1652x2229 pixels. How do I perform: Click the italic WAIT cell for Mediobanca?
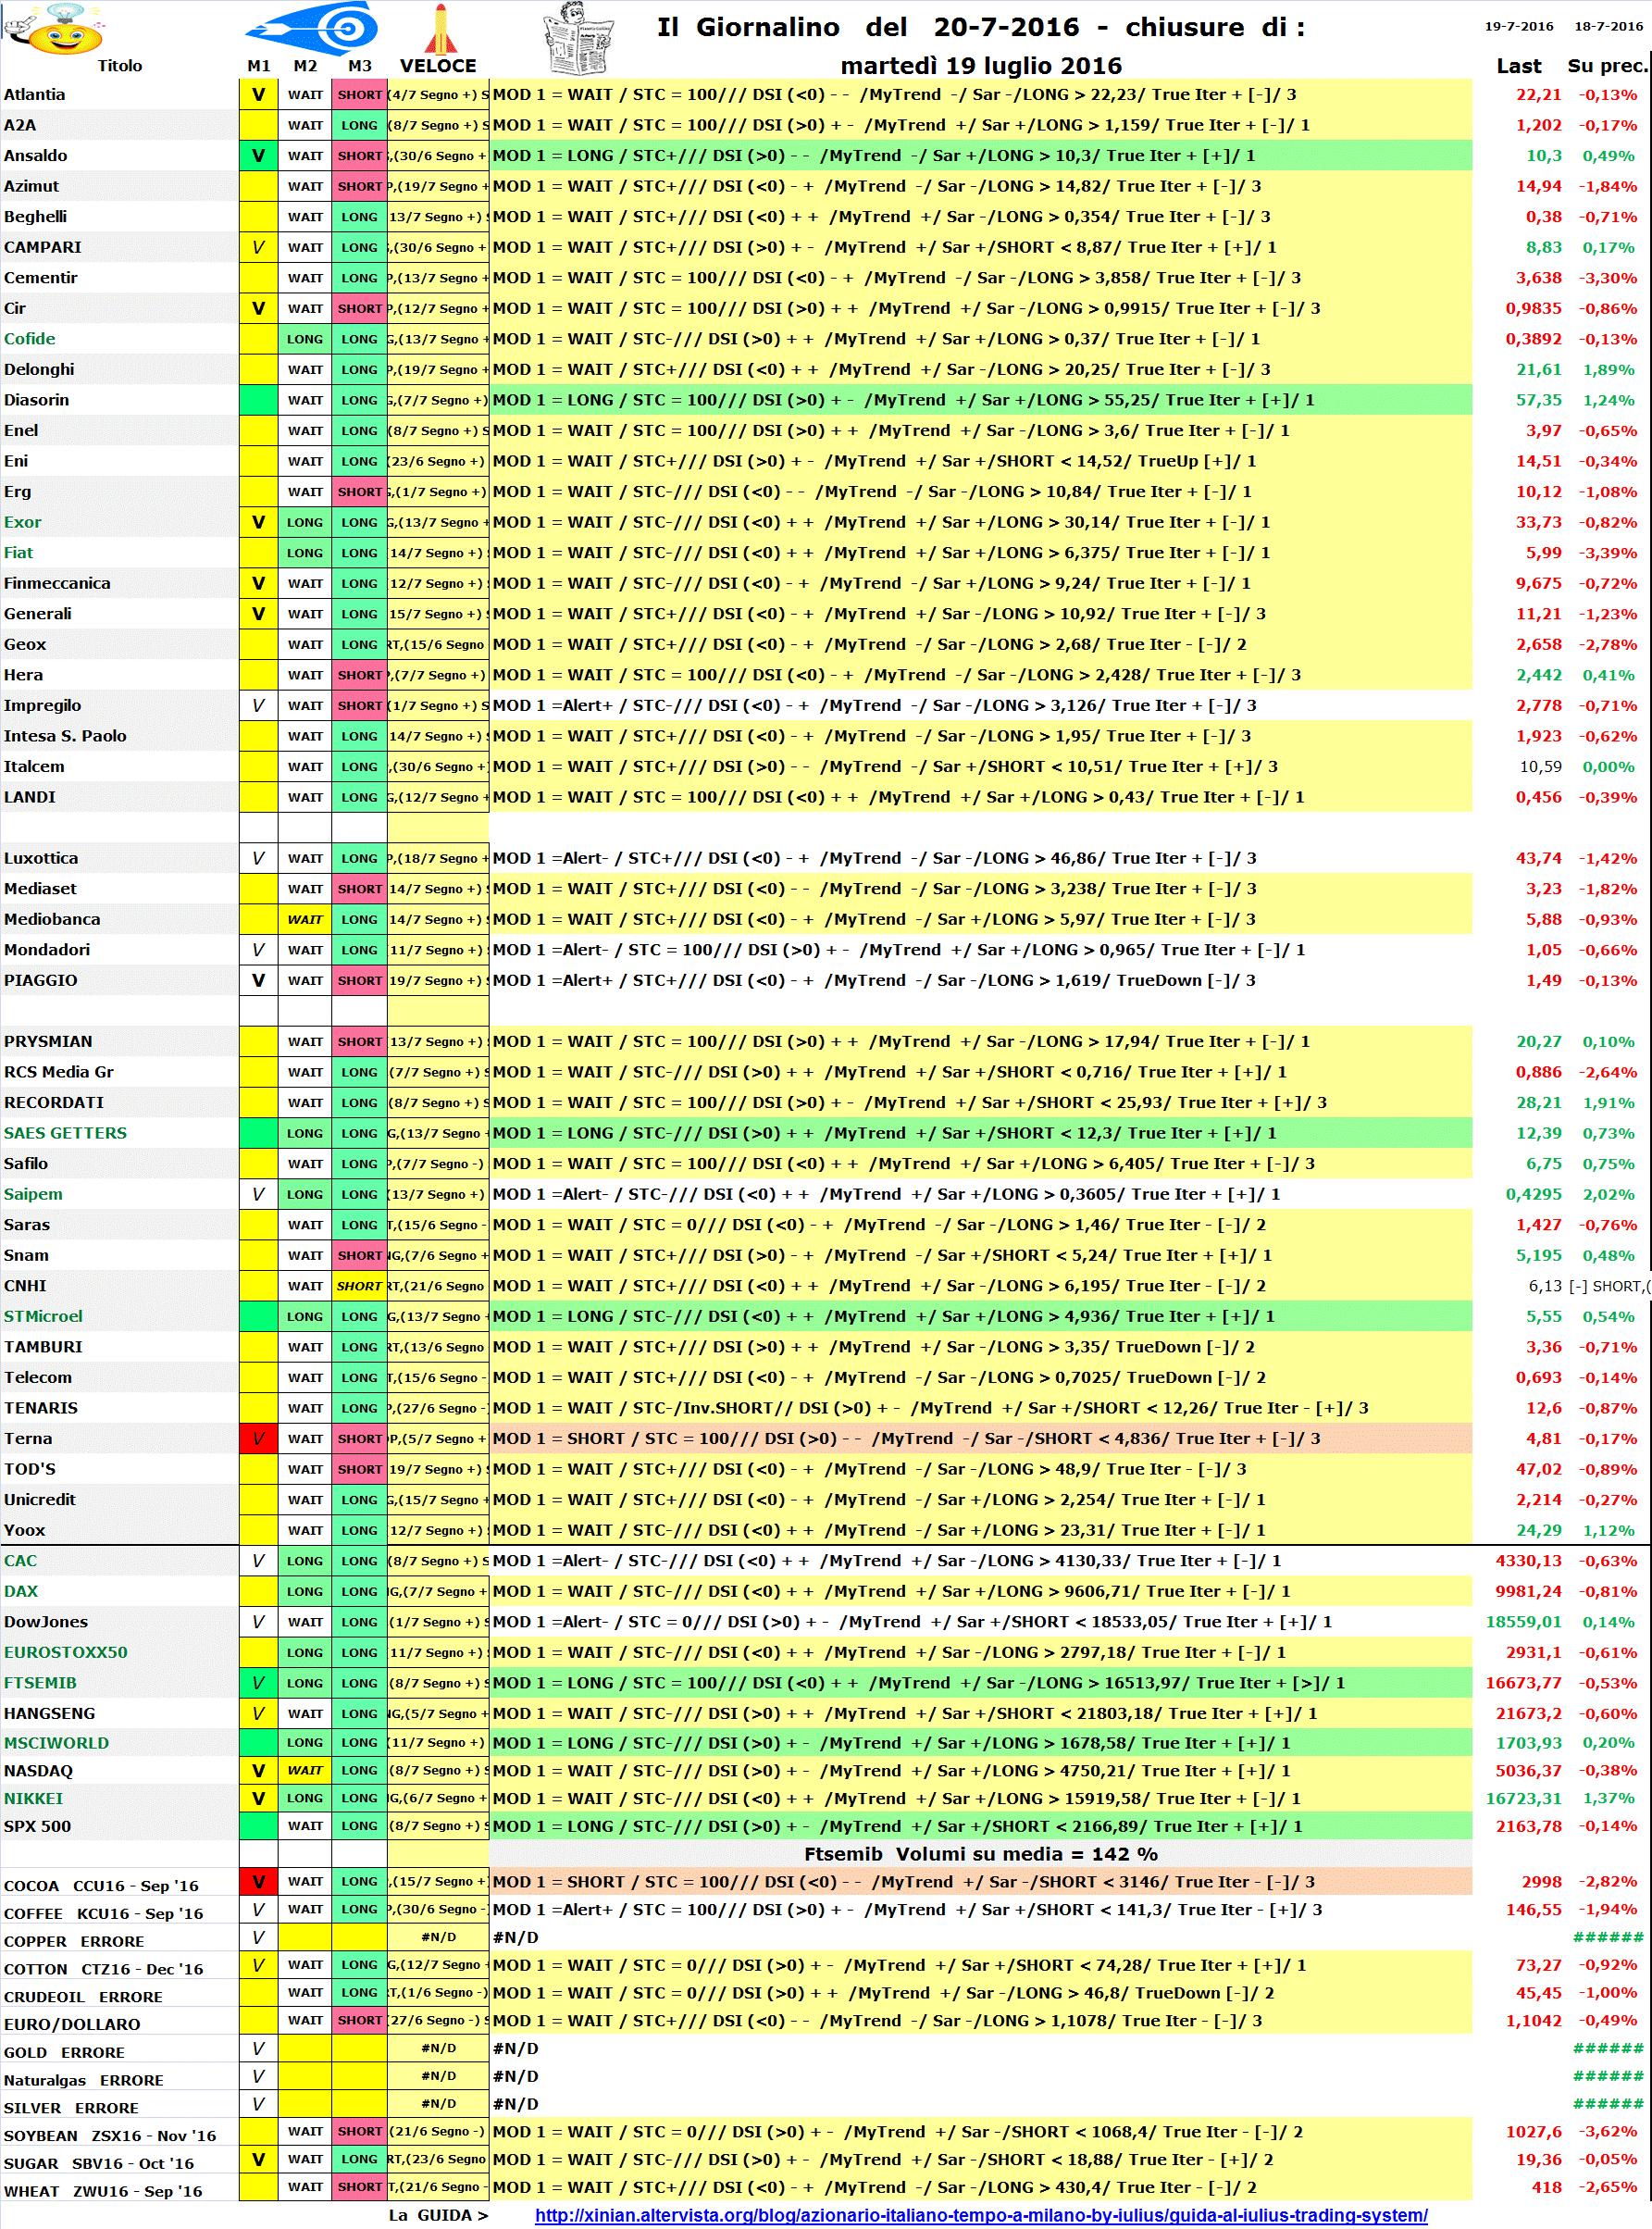point(305,919)
